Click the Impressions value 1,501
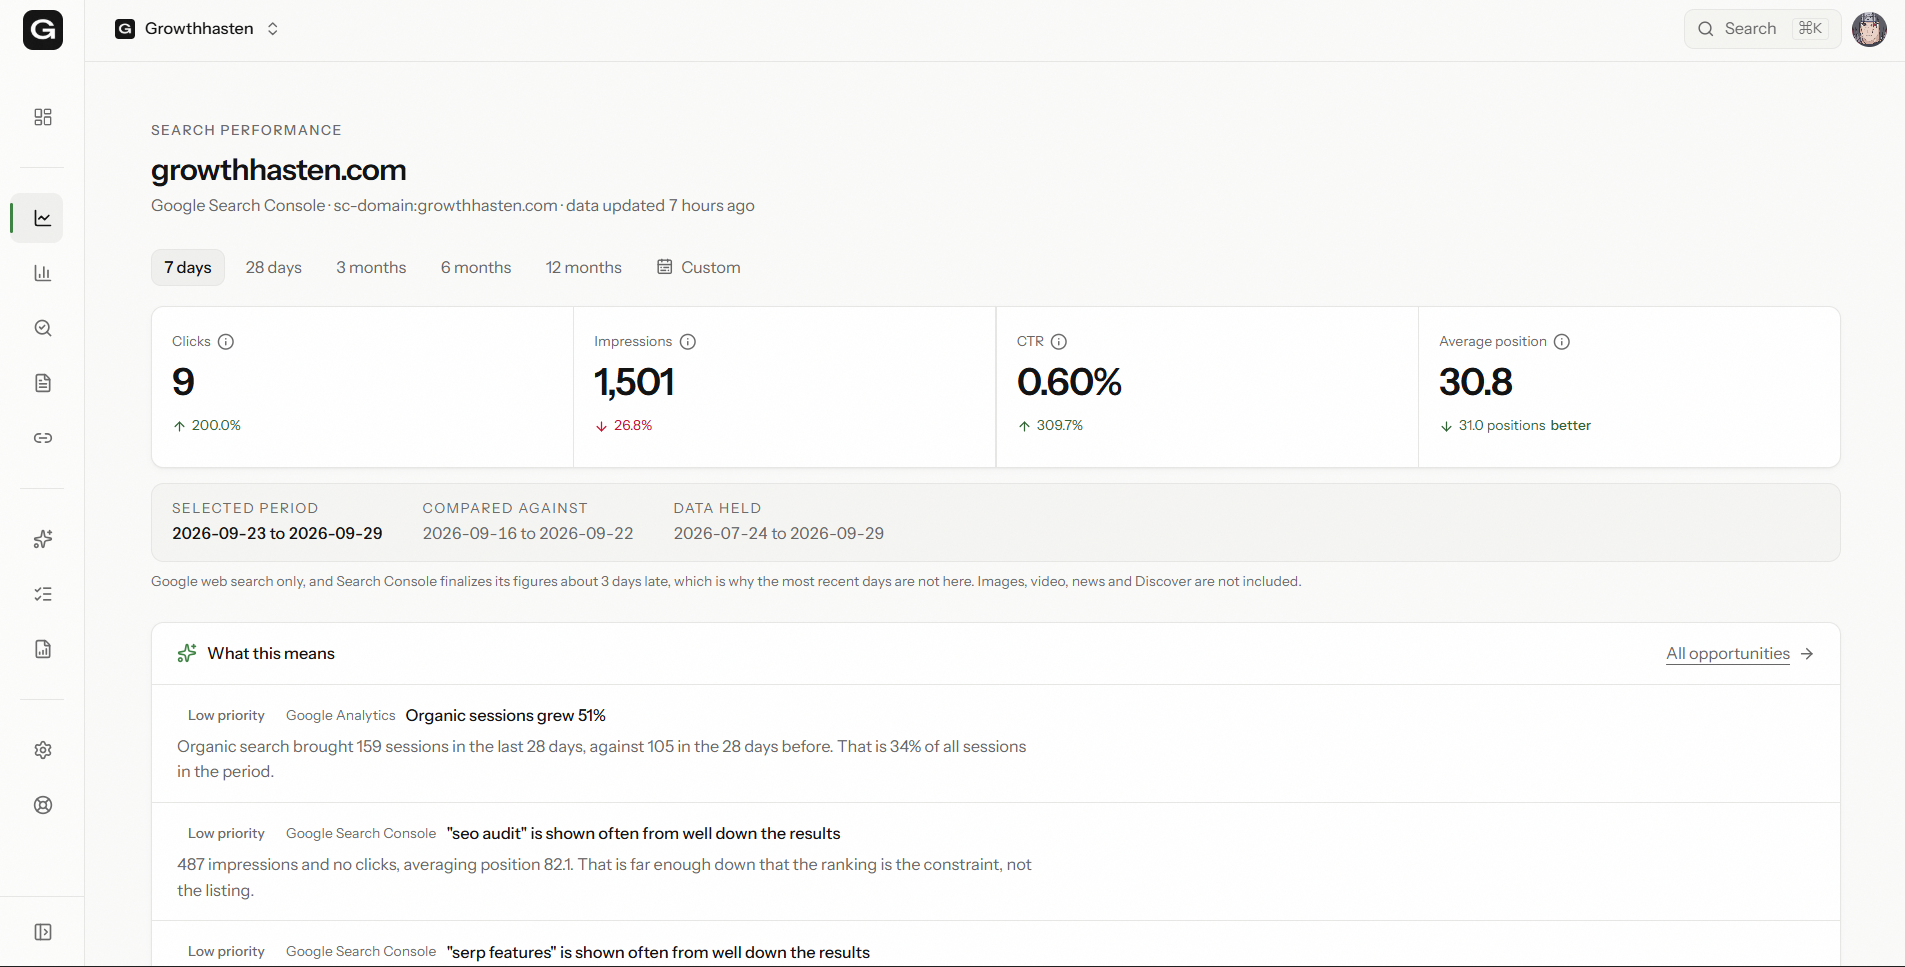Viewport: 1905px width, 967px height. point(634,382)
